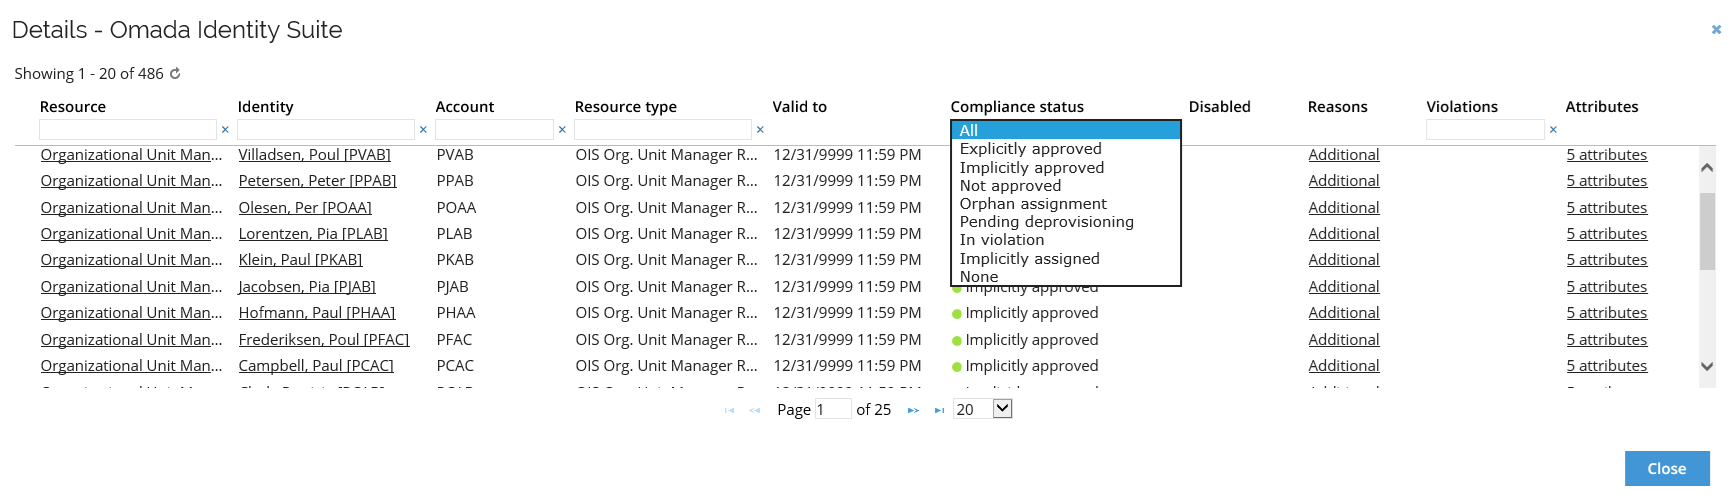1734x503 pixels.
Task: Sort by Reasons column header
Action: (1338, 107)
